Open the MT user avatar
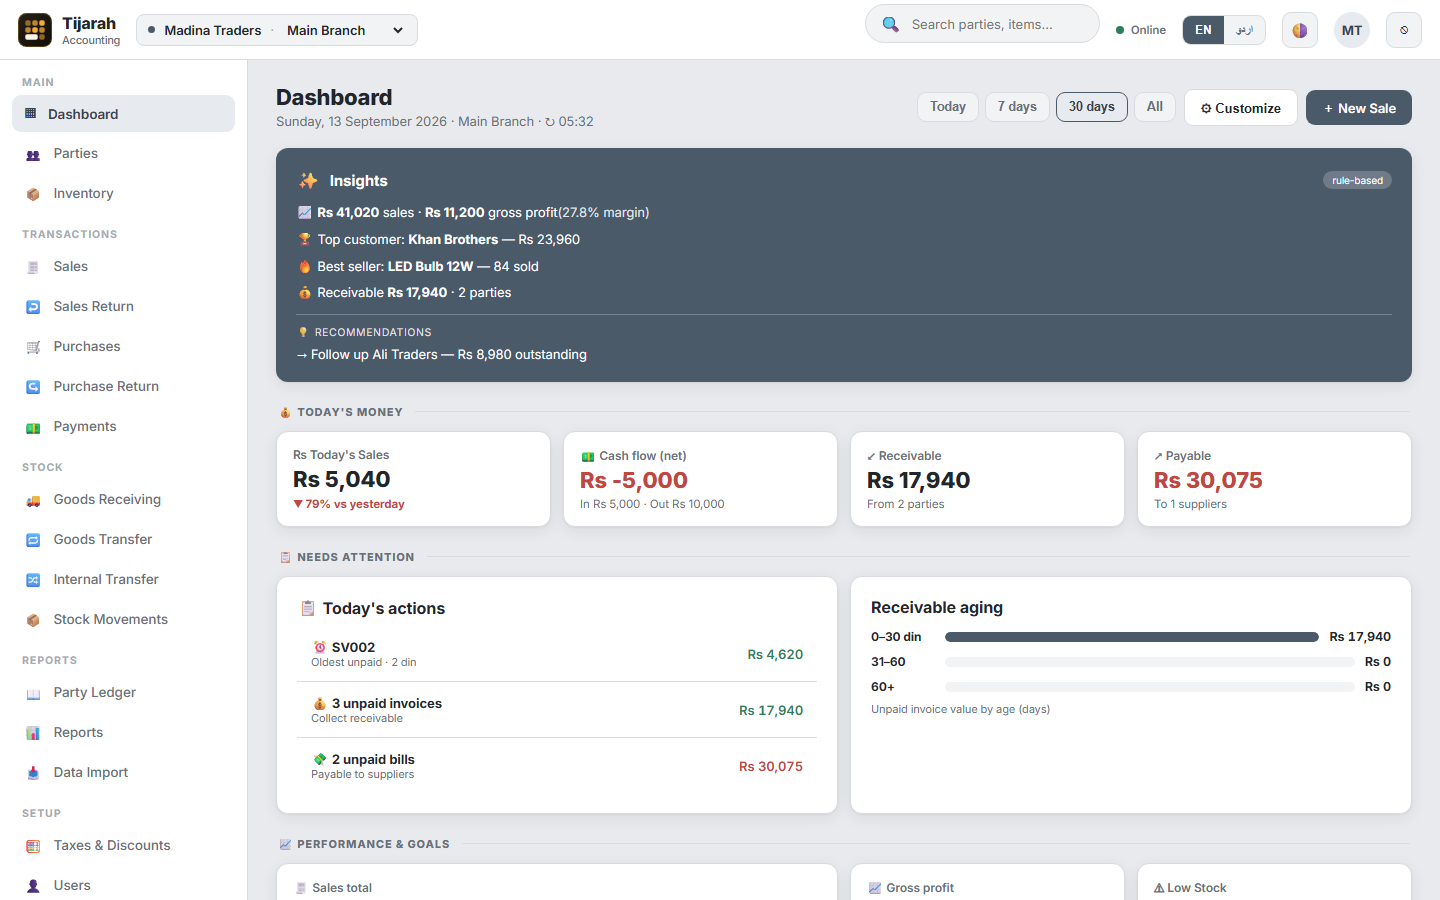The image size is (1440, 900). (x=1352, y=30)
